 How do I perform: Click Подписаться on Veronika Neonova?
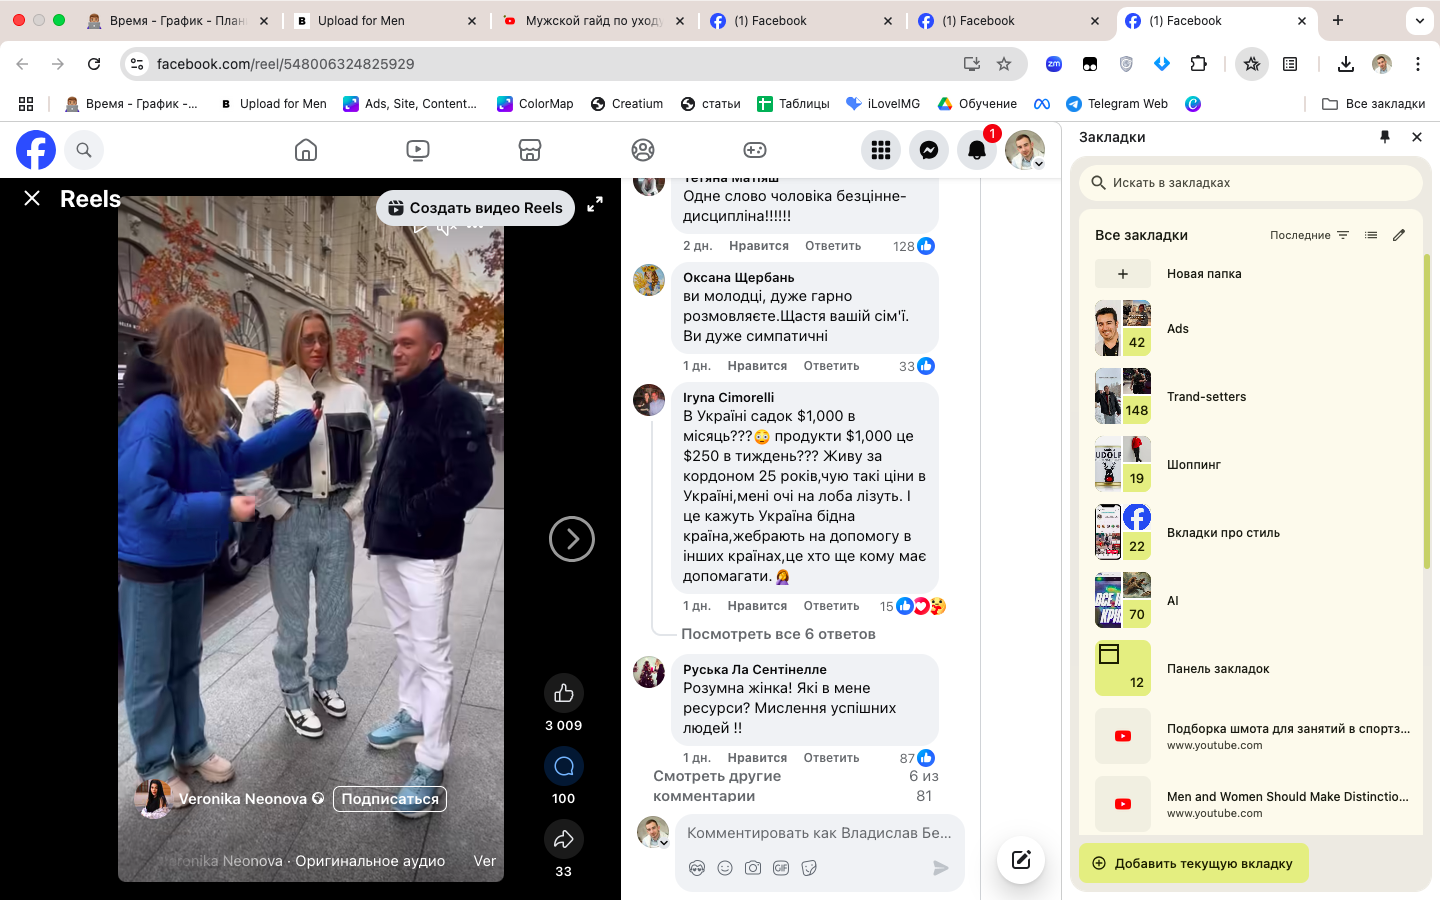point(390,799)
